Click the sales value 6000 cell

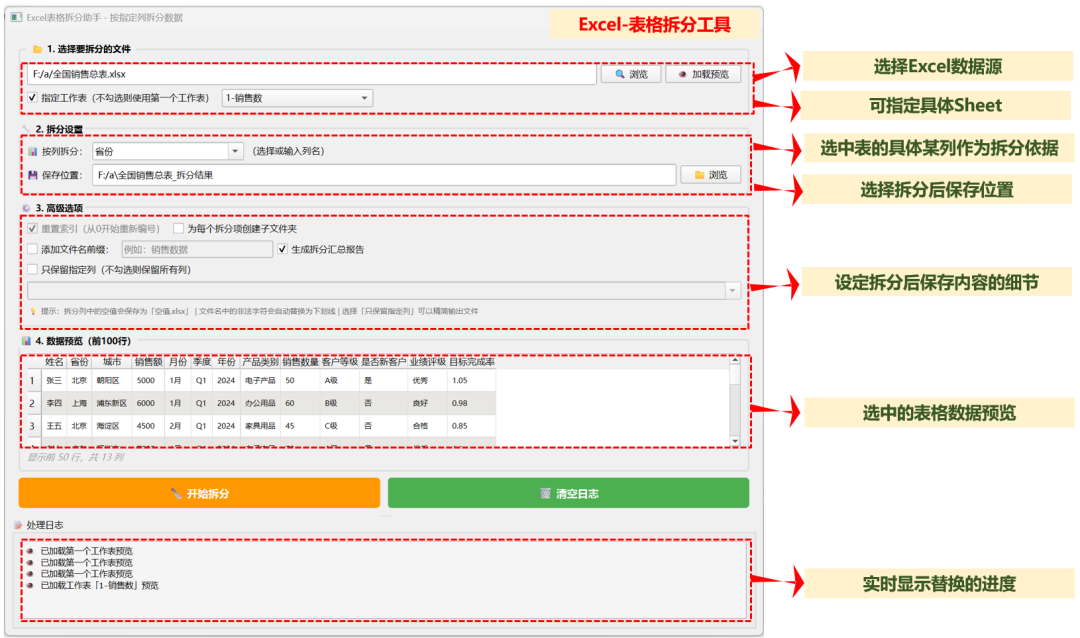[x=149, y=403]
